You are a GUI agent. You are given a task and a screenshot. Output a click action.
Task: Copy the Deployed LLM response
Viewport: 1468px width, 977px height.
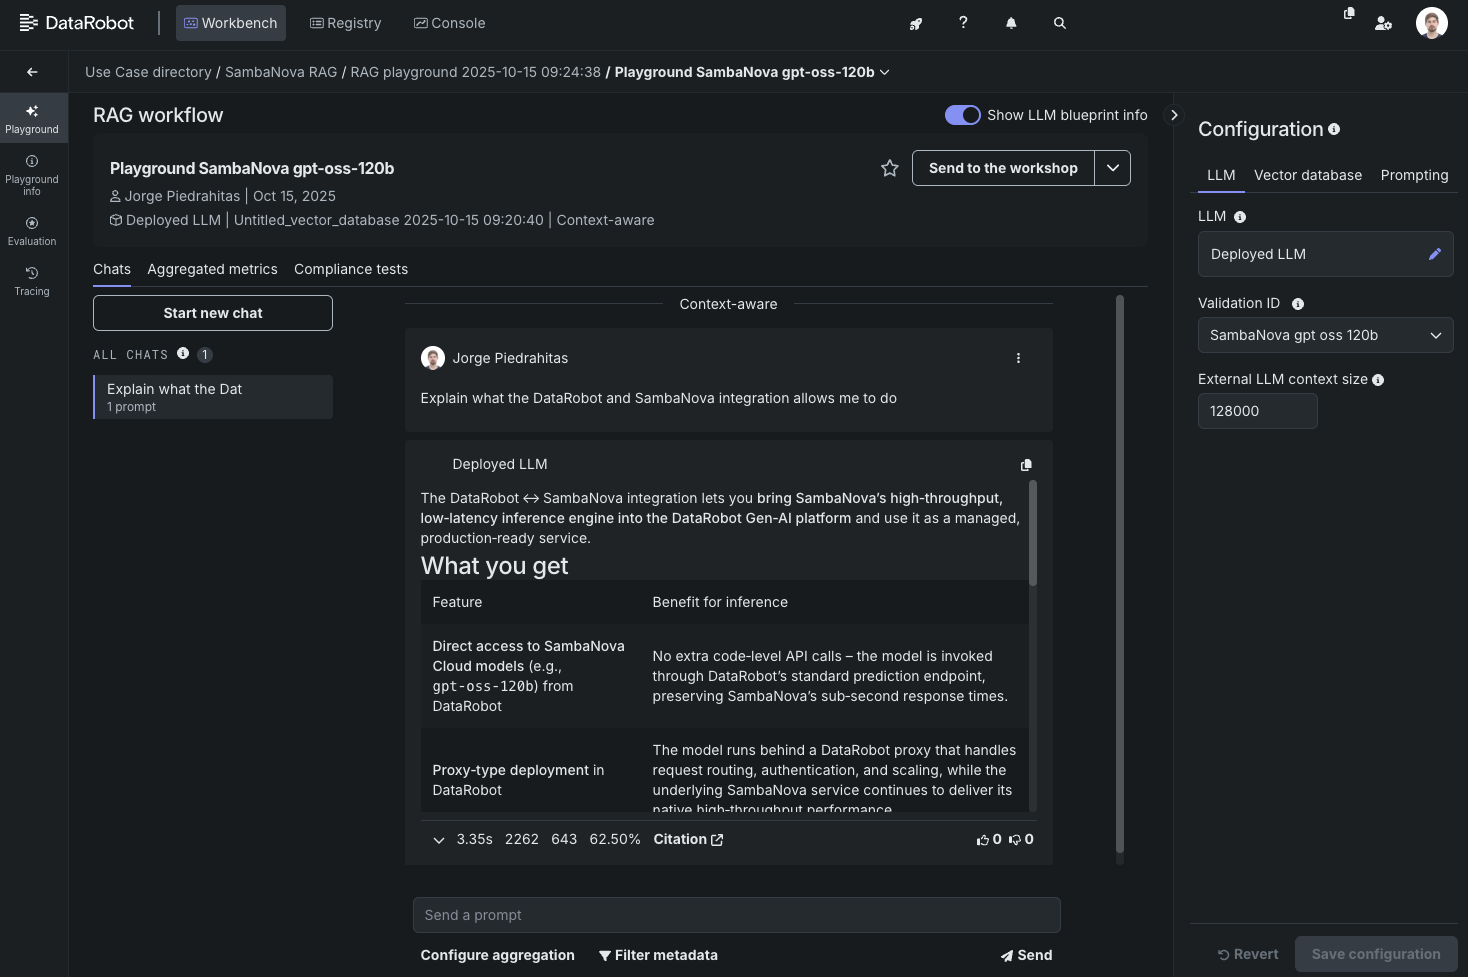click(1026, 465)
